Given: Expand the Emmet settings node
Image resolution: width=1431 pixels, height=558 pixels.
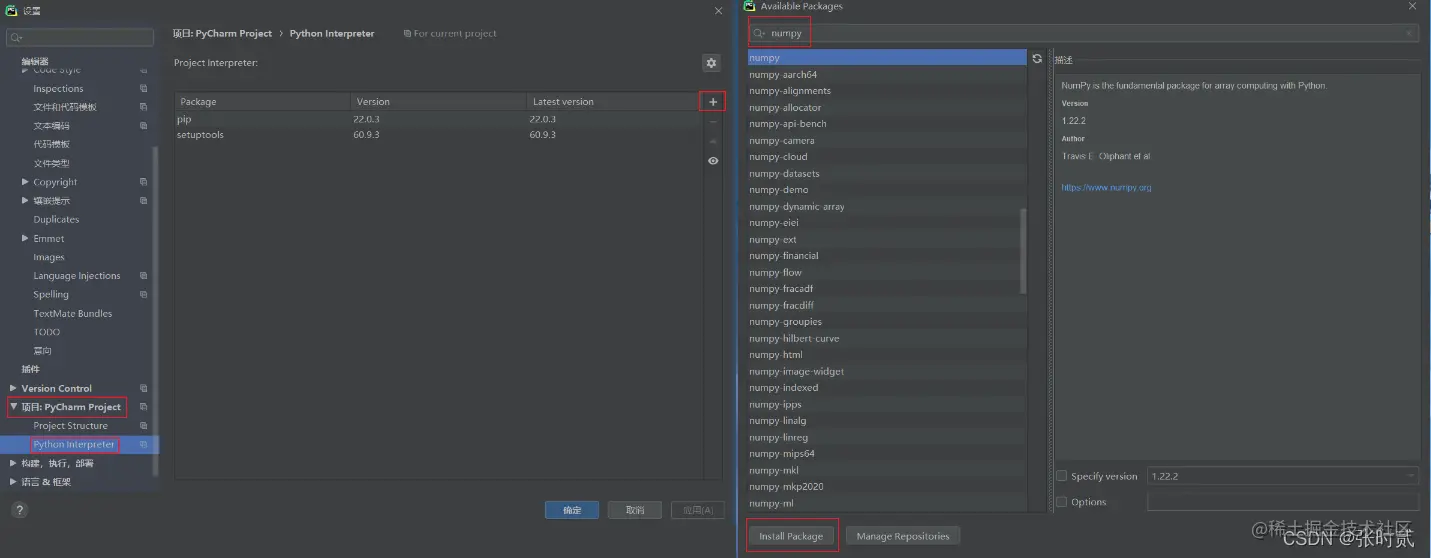Looking at the screenshot, I should [x=25, y=238].
